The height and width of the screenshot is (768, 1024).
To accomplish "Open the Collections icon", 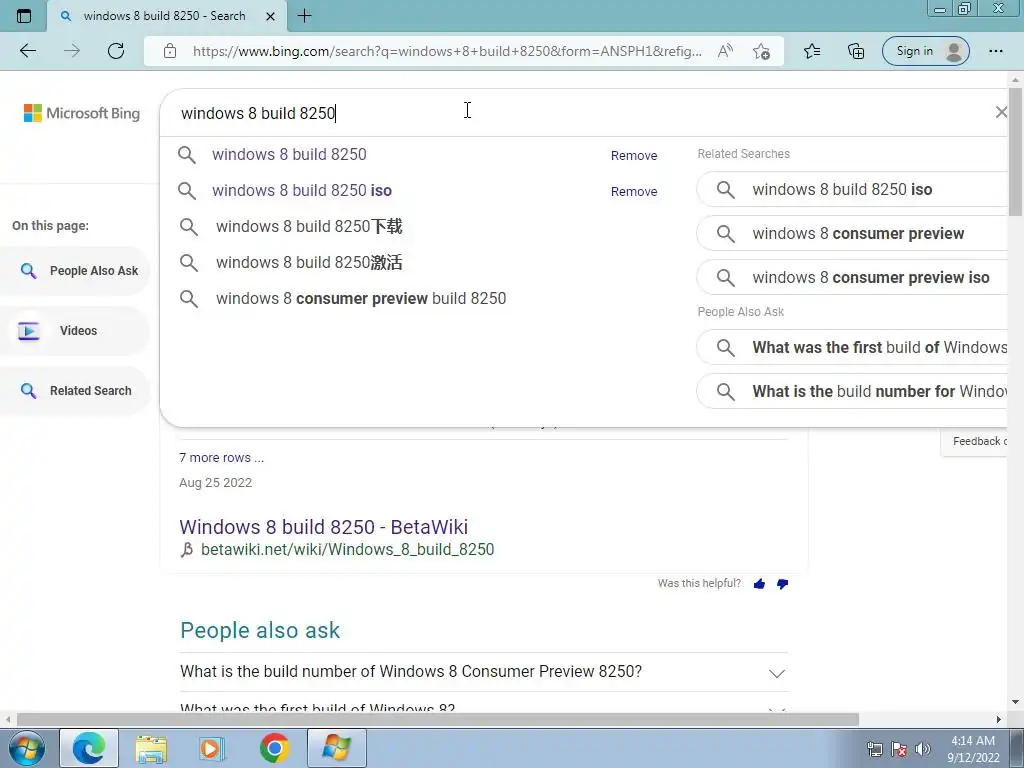I will 856,51.
